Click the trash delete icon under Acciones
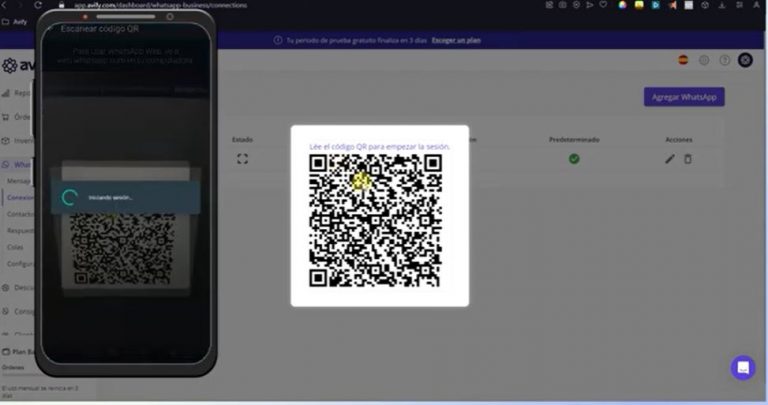Image resolution: width=768 pixels, height=405 pixels. click(688, 159)
